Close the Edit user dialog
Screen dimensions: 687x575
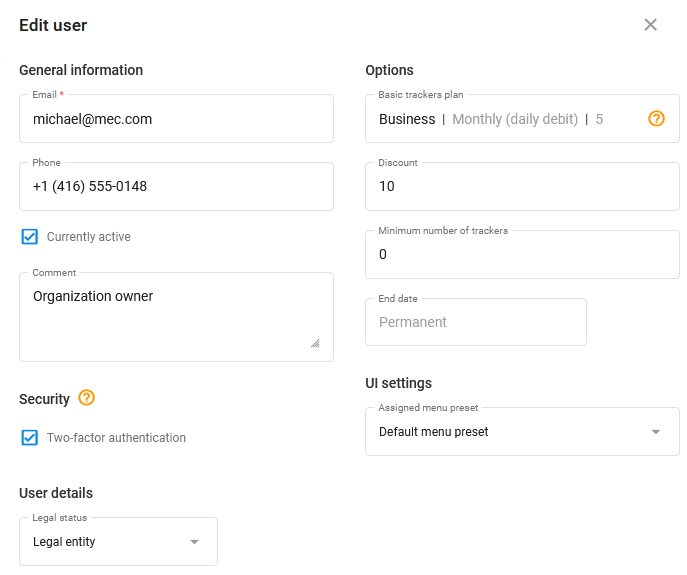coord(650,25)
